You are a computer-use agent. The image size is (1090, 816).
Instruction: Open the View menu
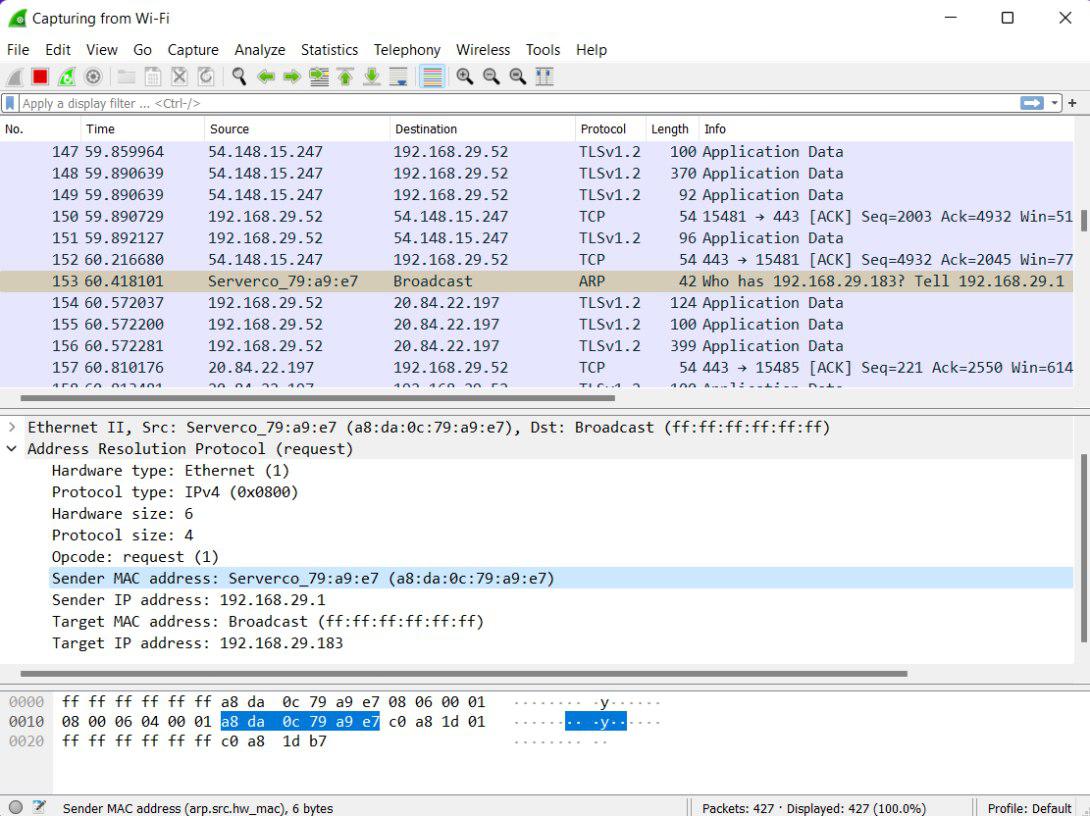pyautogui.click(x=101, y=50)
